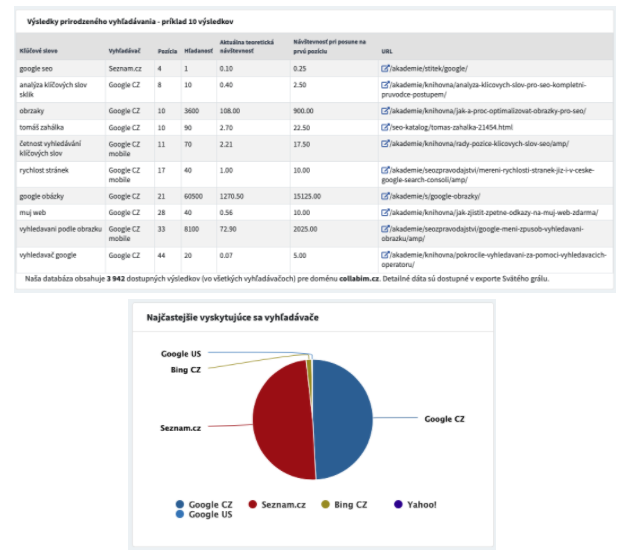Open external link icon for rady-pozice-klicovych-slov URL

pyautogui.click(x=385, y=143)
